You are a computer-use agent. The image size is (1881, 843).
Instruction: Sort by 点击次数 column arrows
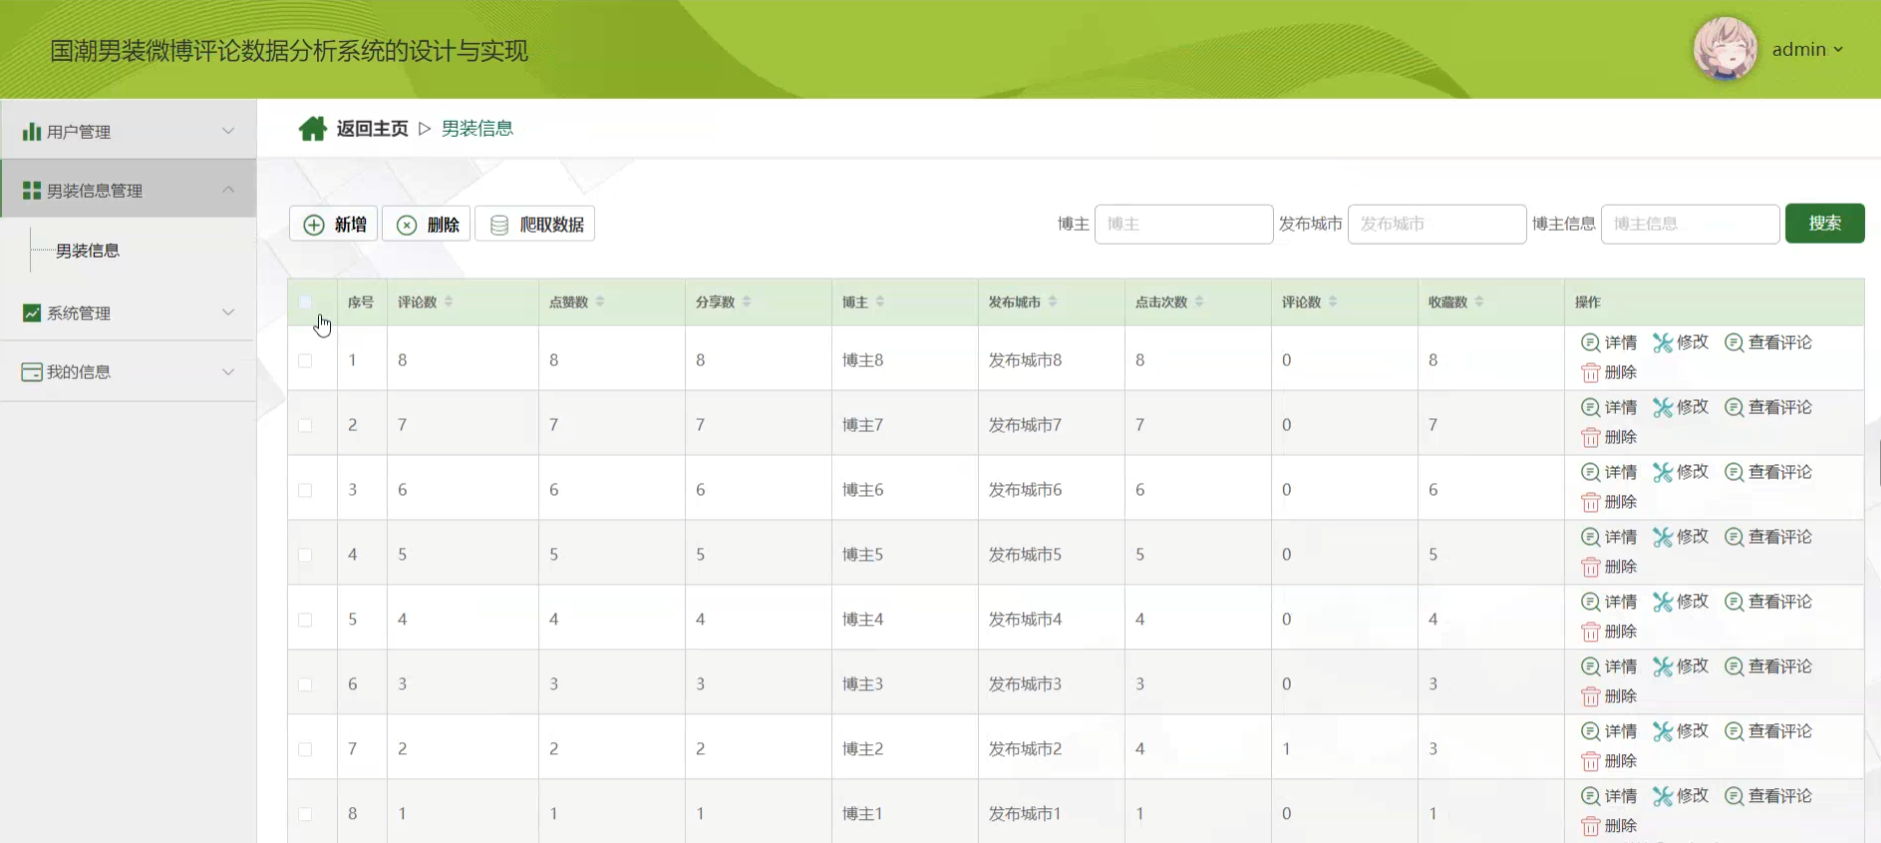(x=1199, y=302)
